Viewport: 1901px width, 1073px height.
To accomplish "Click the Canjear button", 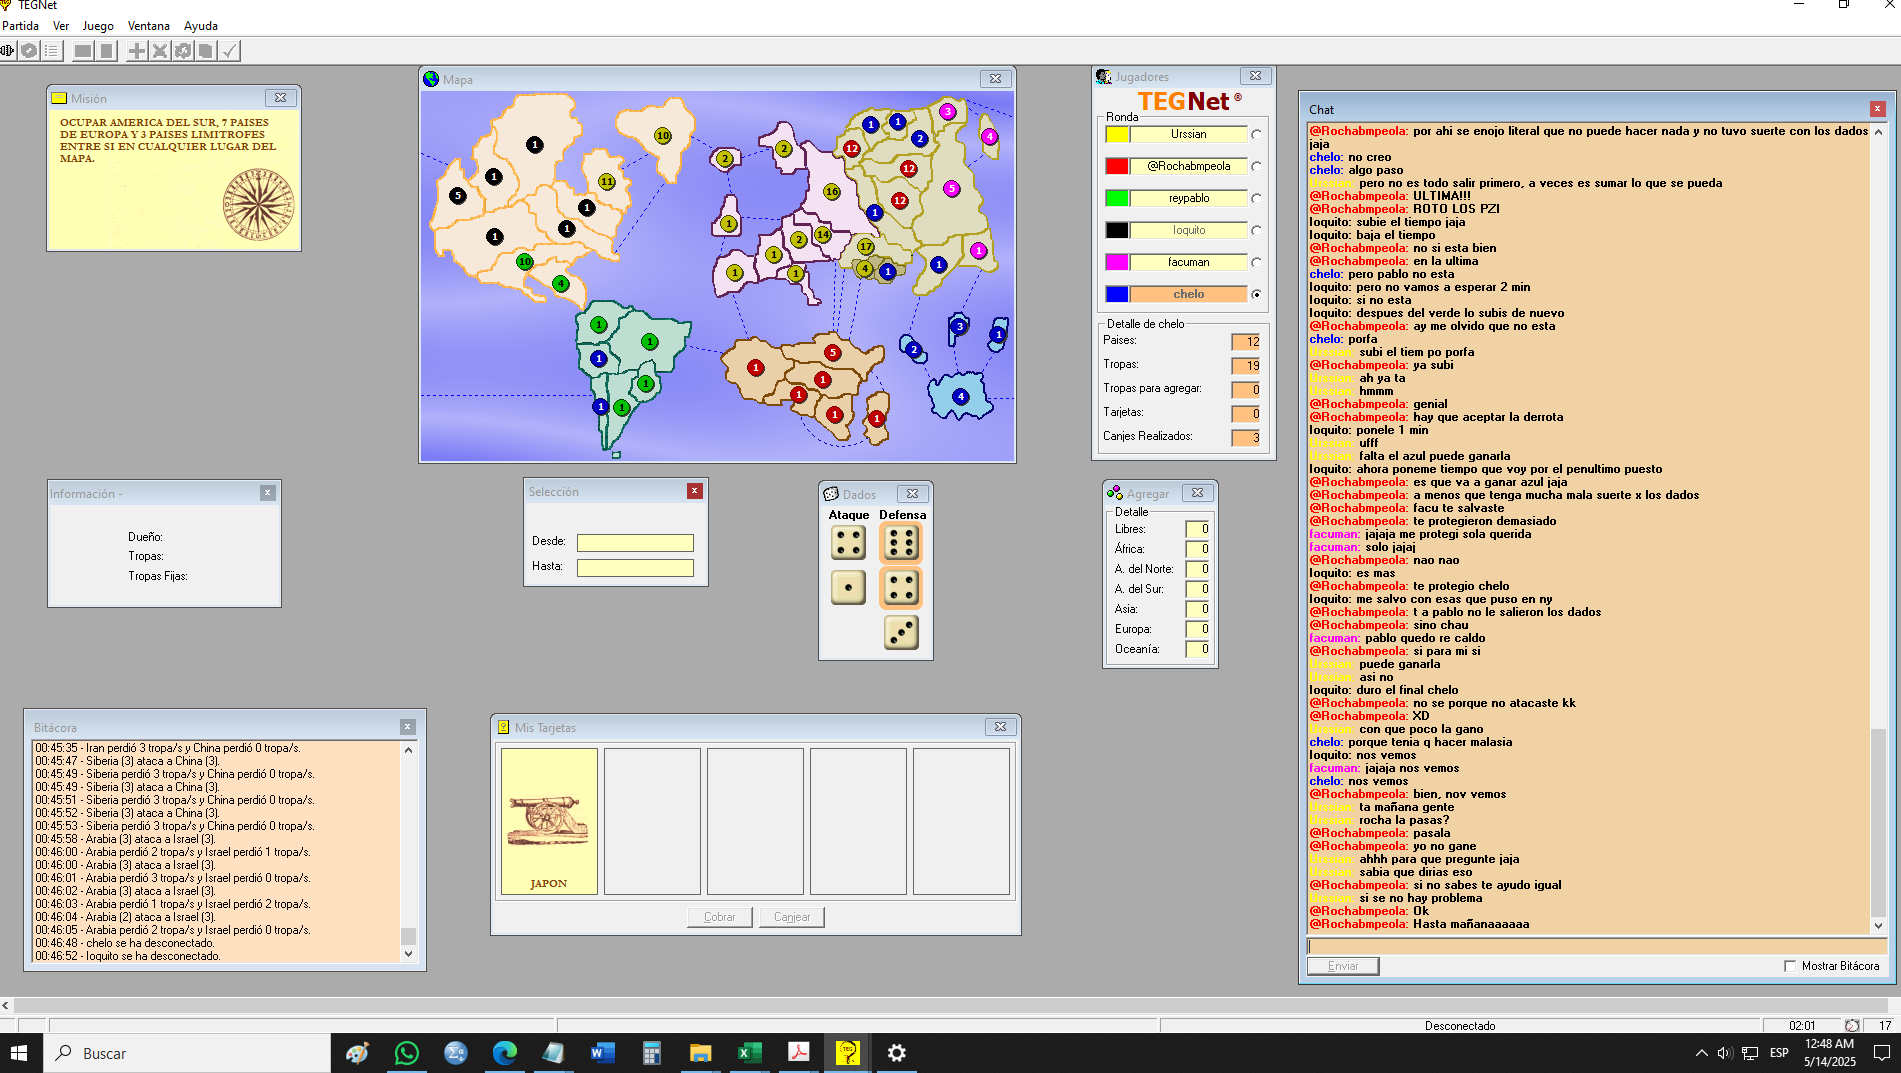I will pyautogui.click(x=792, y=917).
